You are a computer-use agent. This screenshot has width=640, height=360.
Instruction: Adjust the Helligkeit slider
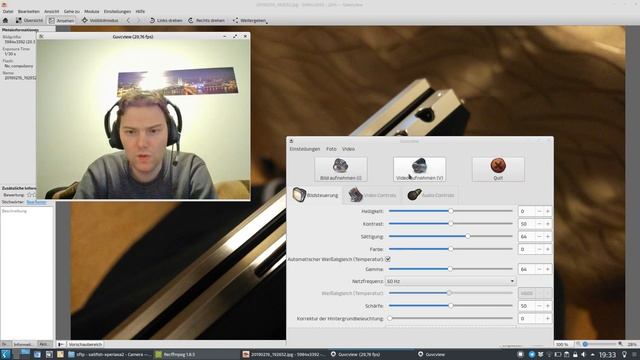tap(451, 211)
